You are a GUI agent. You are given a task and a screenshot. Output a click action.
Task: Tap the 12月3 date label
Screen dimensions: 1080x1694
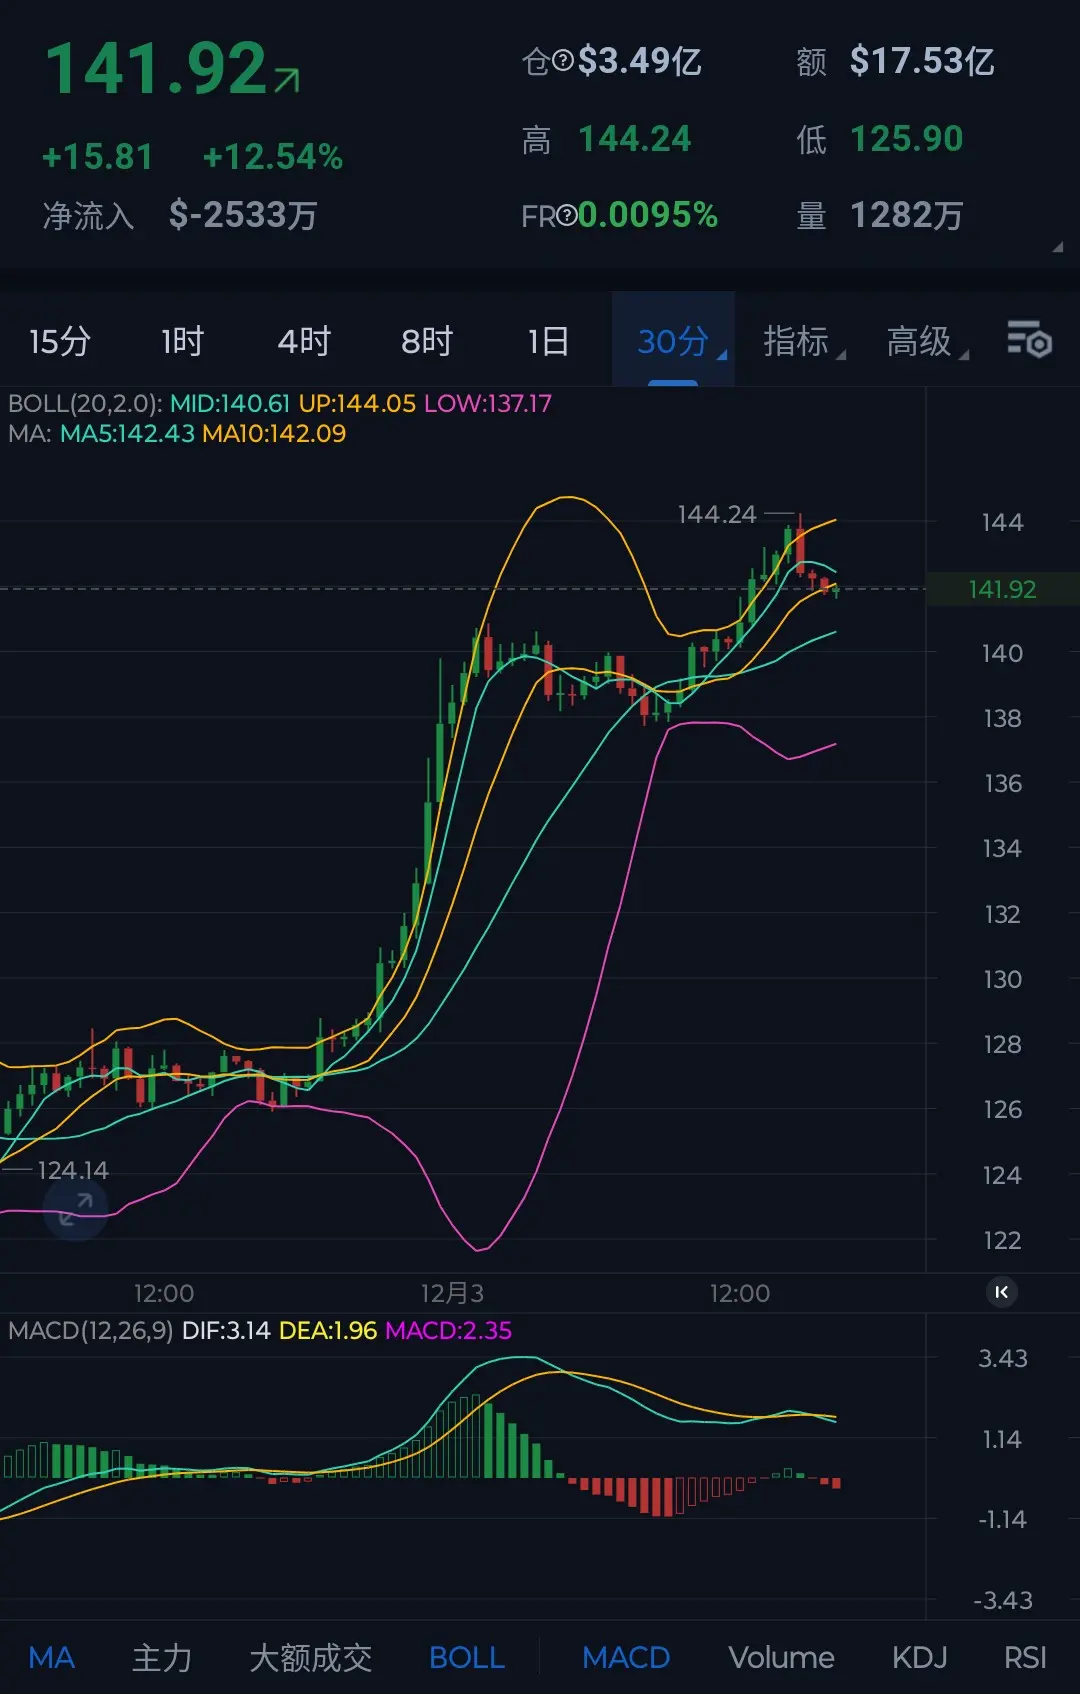pos(452,1293)
